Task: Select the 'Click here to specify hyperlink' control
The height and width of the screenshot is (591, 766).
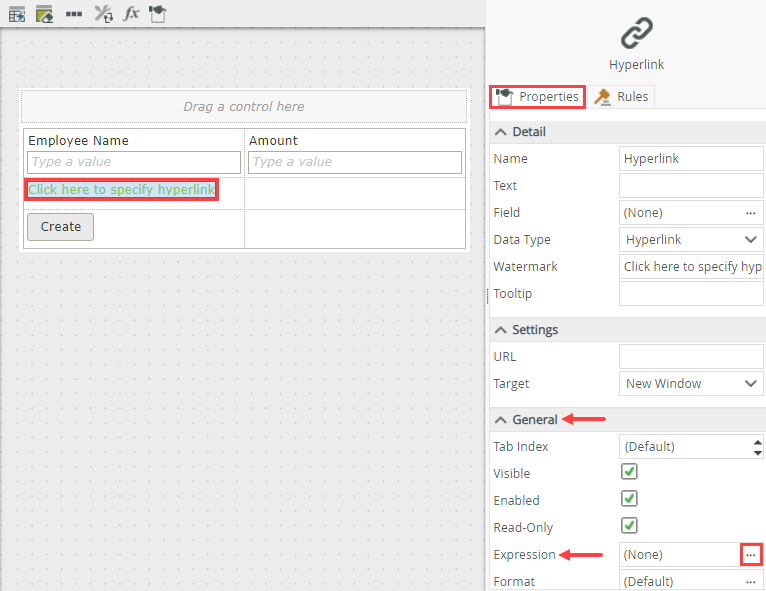Action: point(121,190)
